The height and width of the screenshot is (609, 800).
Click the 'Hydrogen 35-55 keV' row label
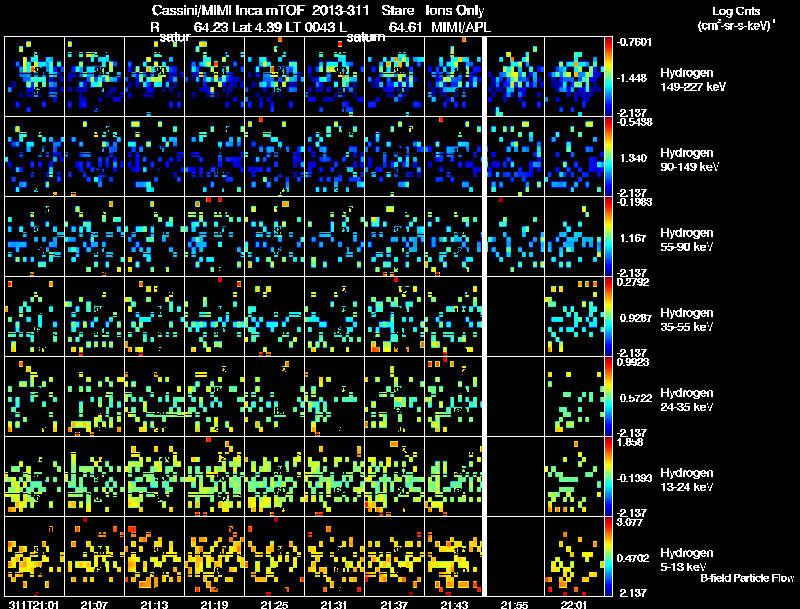[687, 320]
